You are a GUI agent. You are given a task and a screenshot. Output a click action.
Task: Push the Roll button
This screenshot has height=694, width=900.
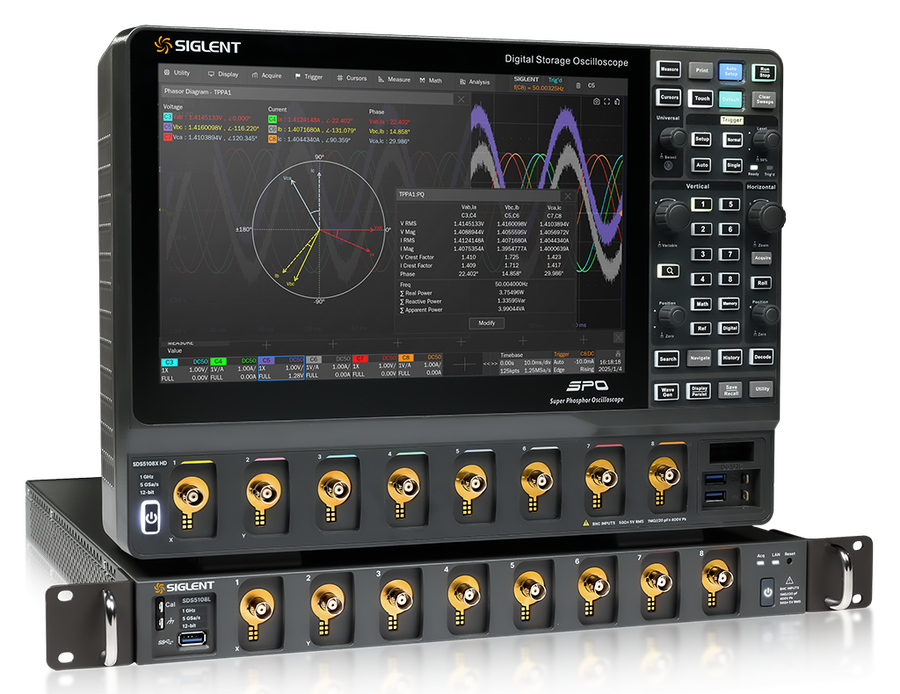762,282
